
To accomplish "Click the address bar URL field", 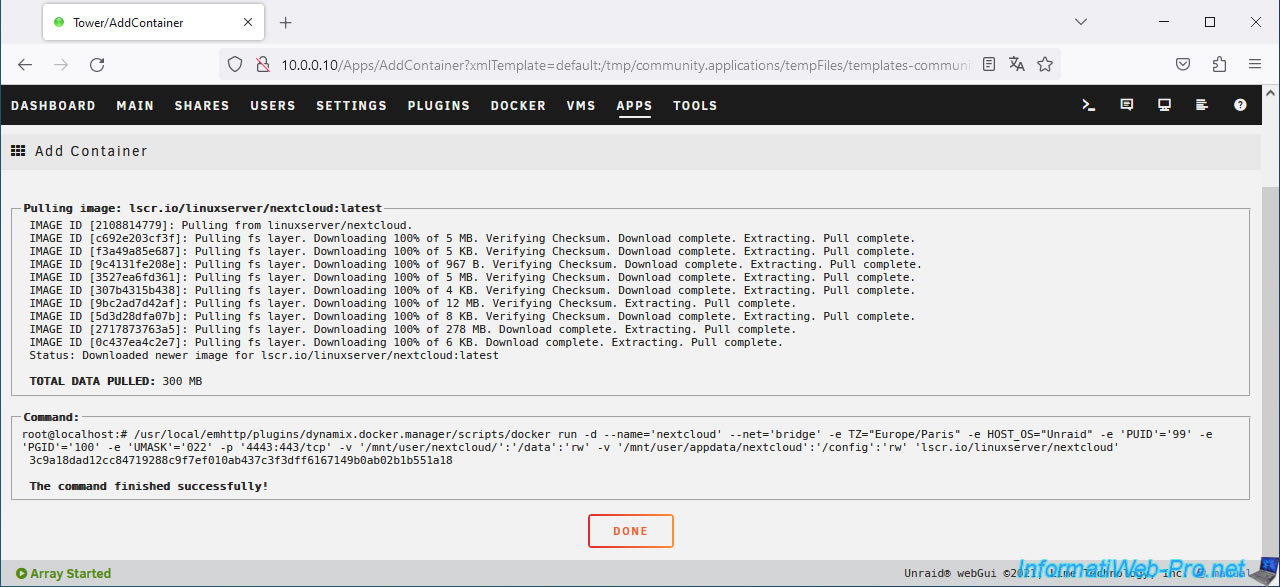I will [x=620, y=64].
